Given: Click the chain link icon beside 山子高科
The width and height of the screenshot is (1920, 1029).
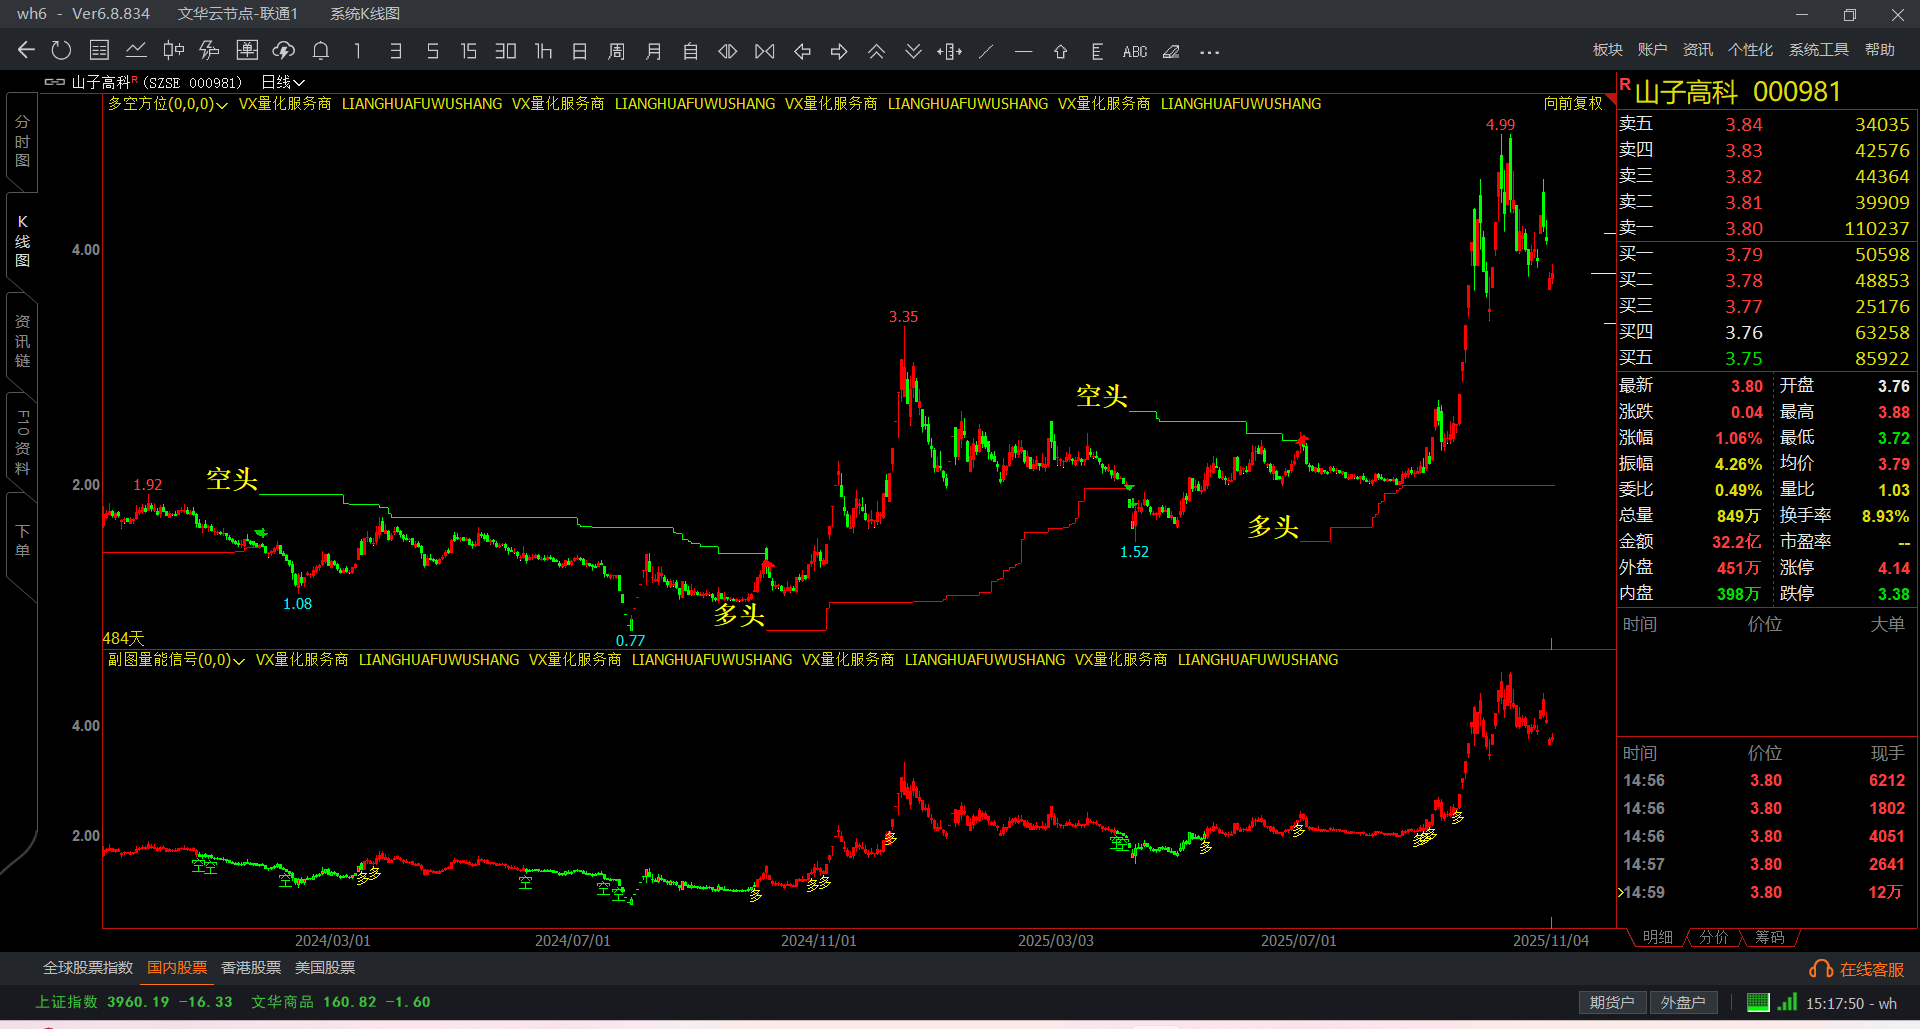Looking at the screenshot, I should click(55, 82).
